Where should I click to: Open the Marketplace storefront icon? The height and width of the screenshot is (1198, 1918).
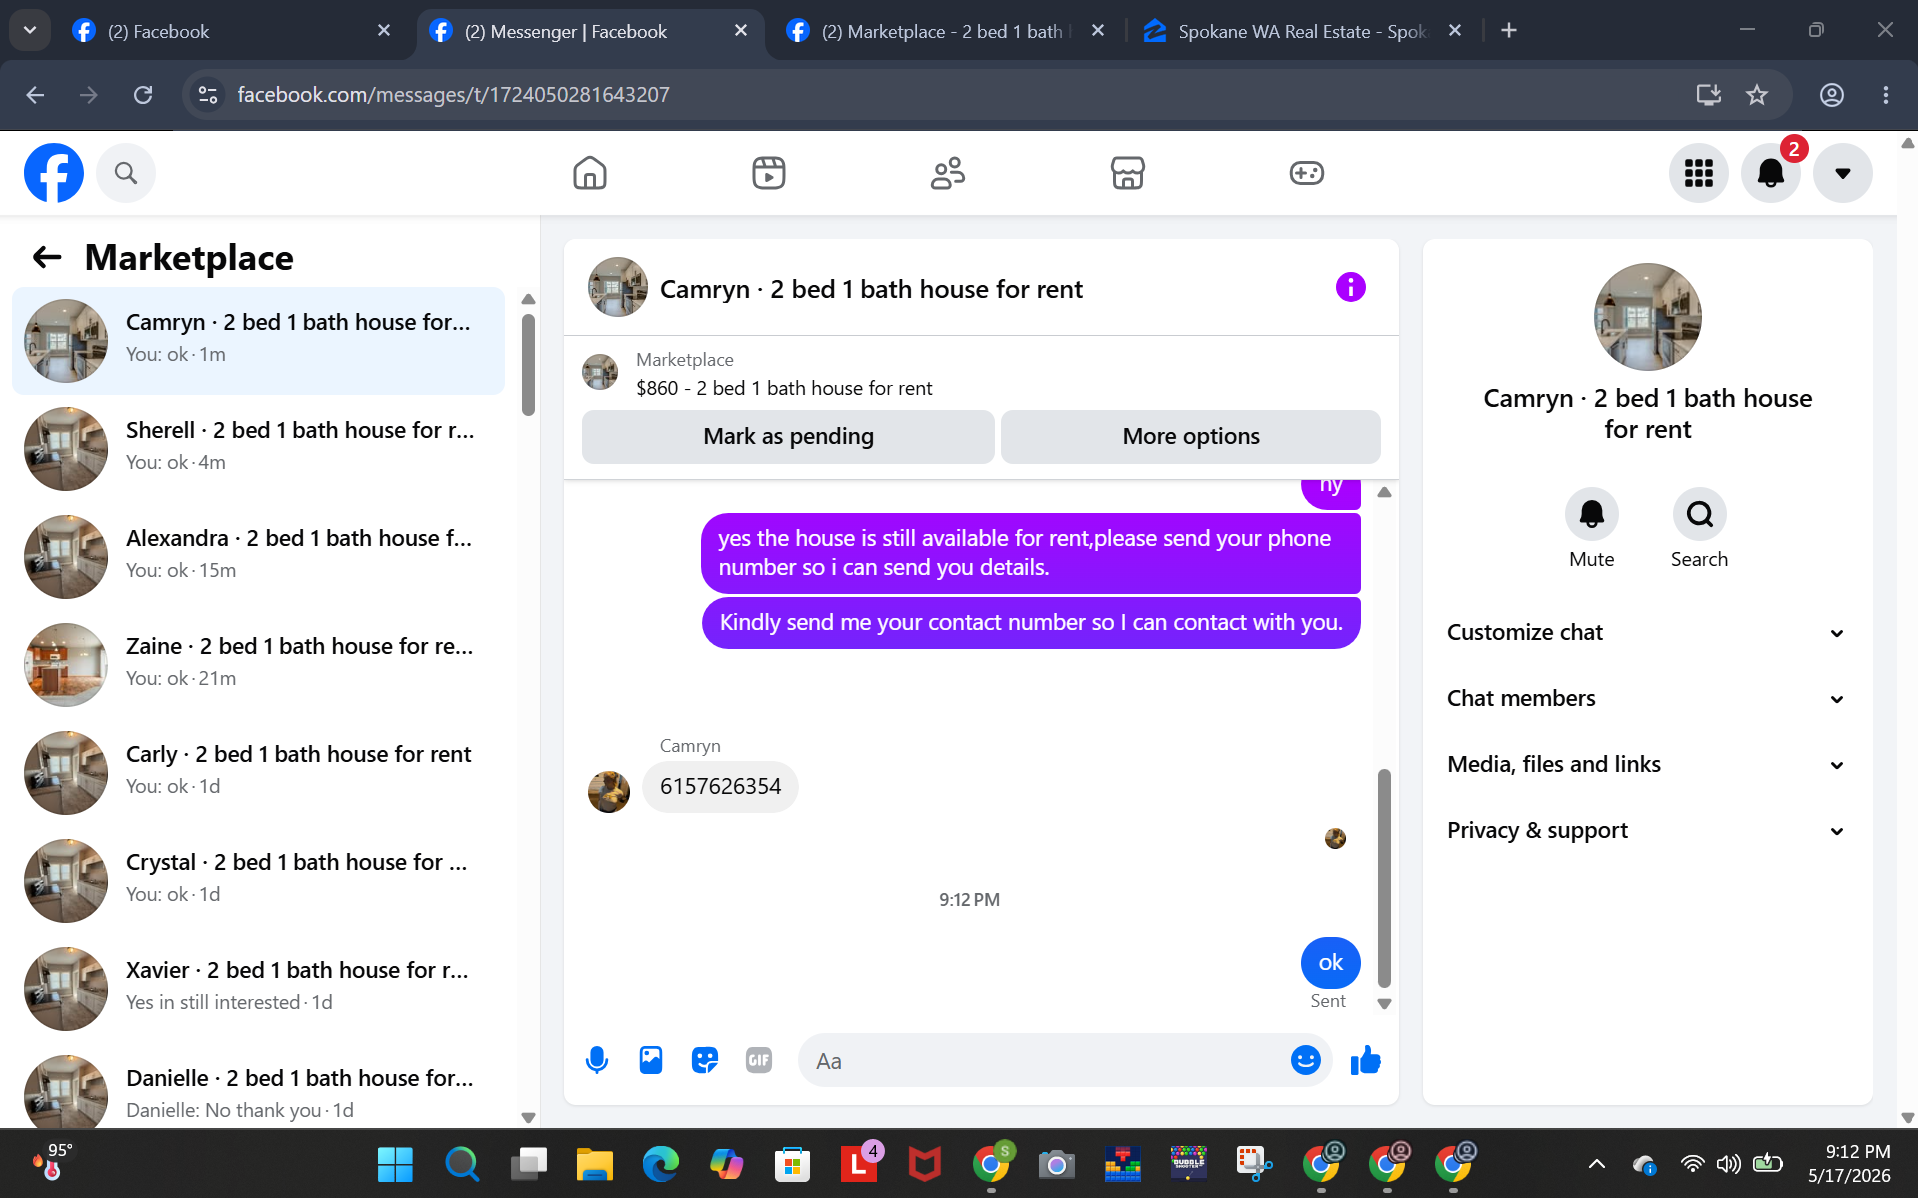[x=1127, y=173]
